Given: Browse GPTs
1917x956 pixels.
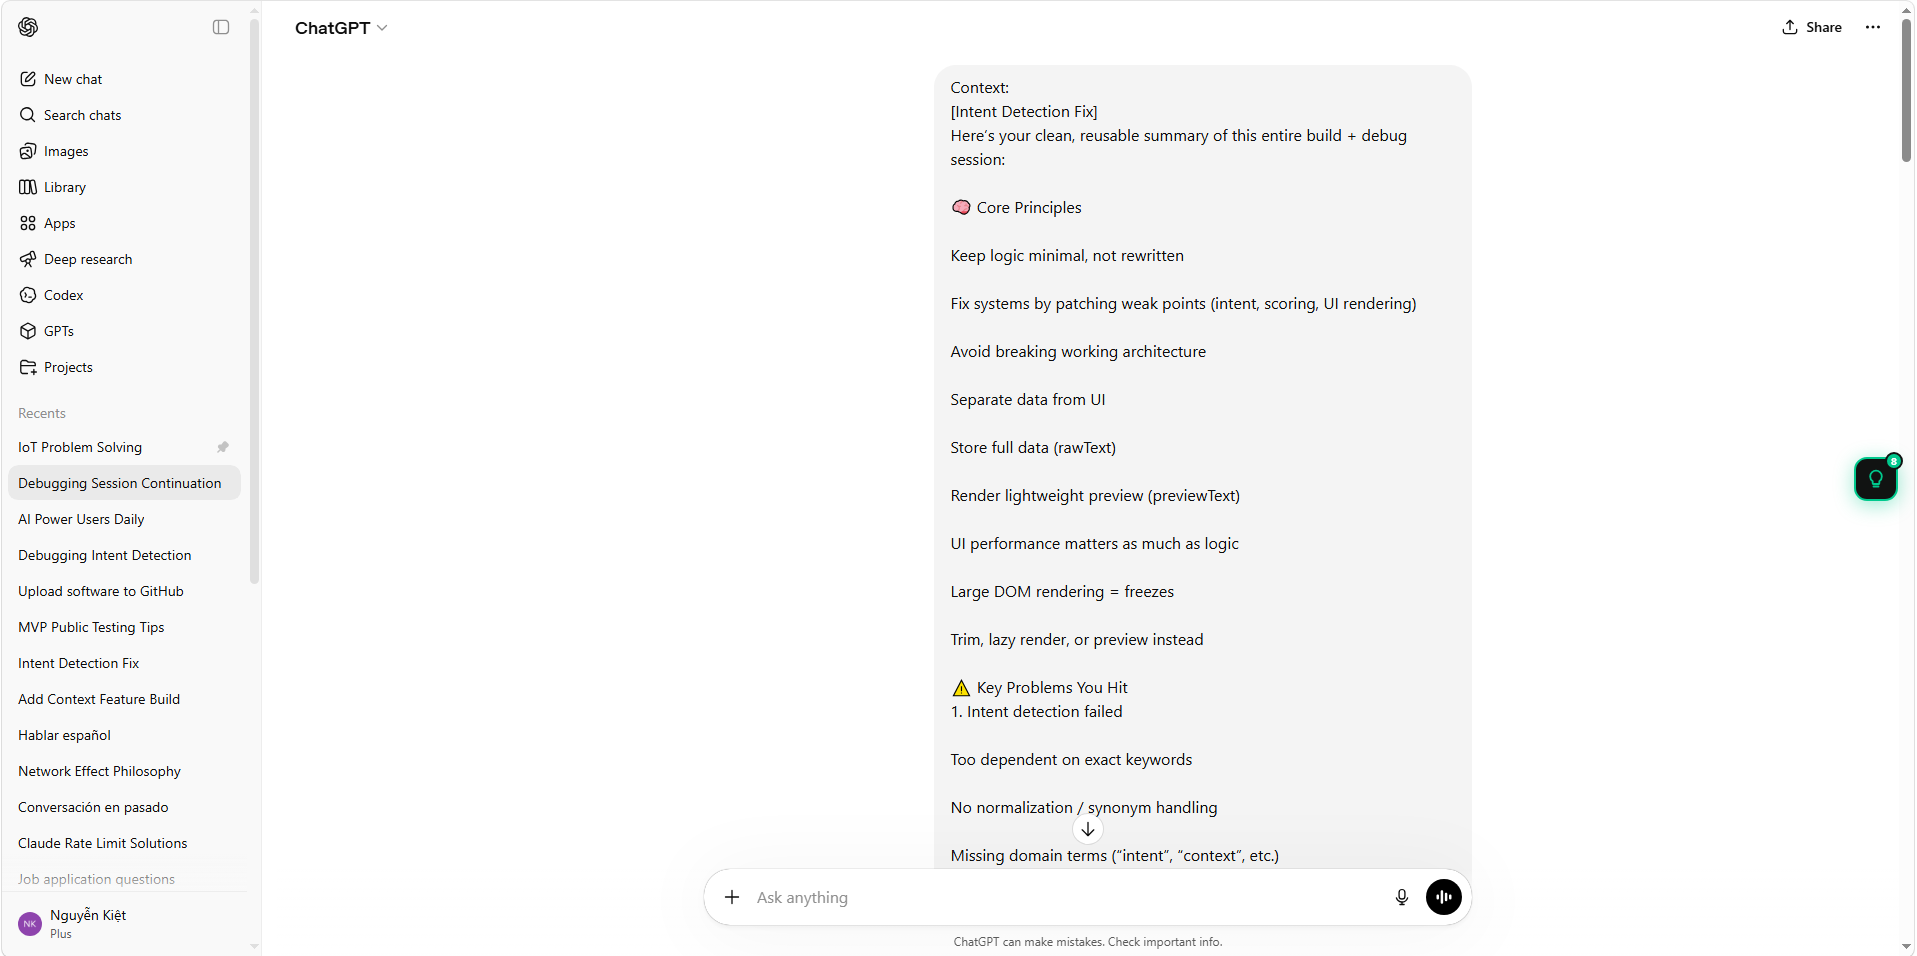Looking at the screenshot, I should pyautogui.click(x=58, y=331).
